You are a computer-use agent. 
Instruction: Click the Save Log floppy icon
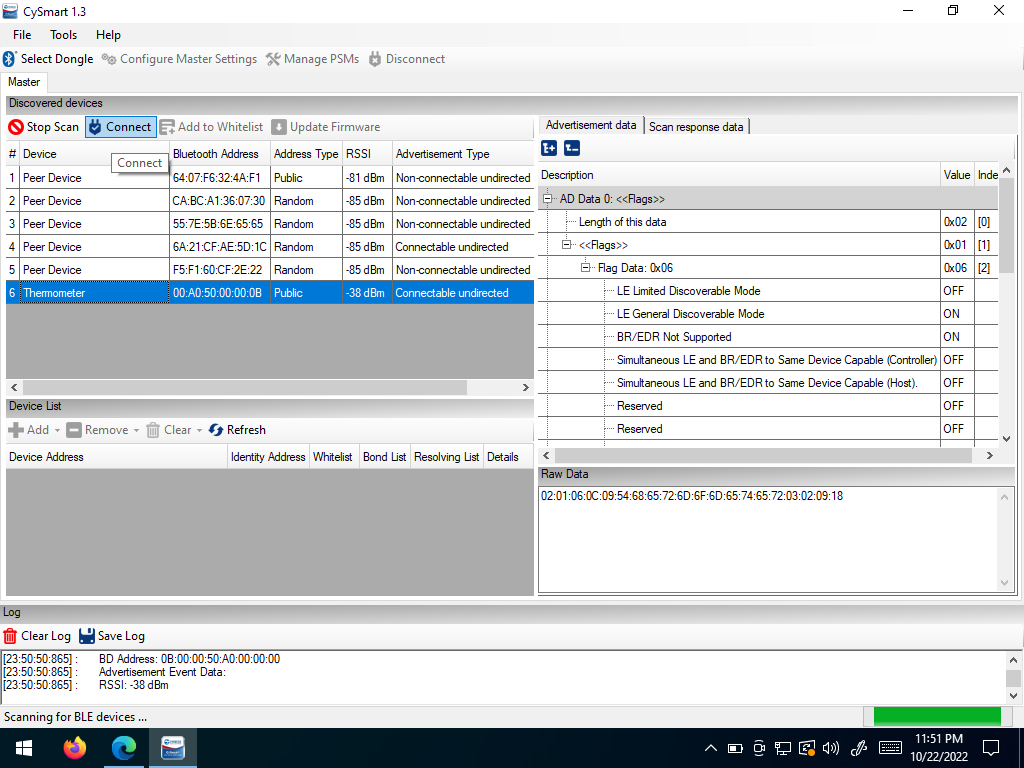(87, 636)
